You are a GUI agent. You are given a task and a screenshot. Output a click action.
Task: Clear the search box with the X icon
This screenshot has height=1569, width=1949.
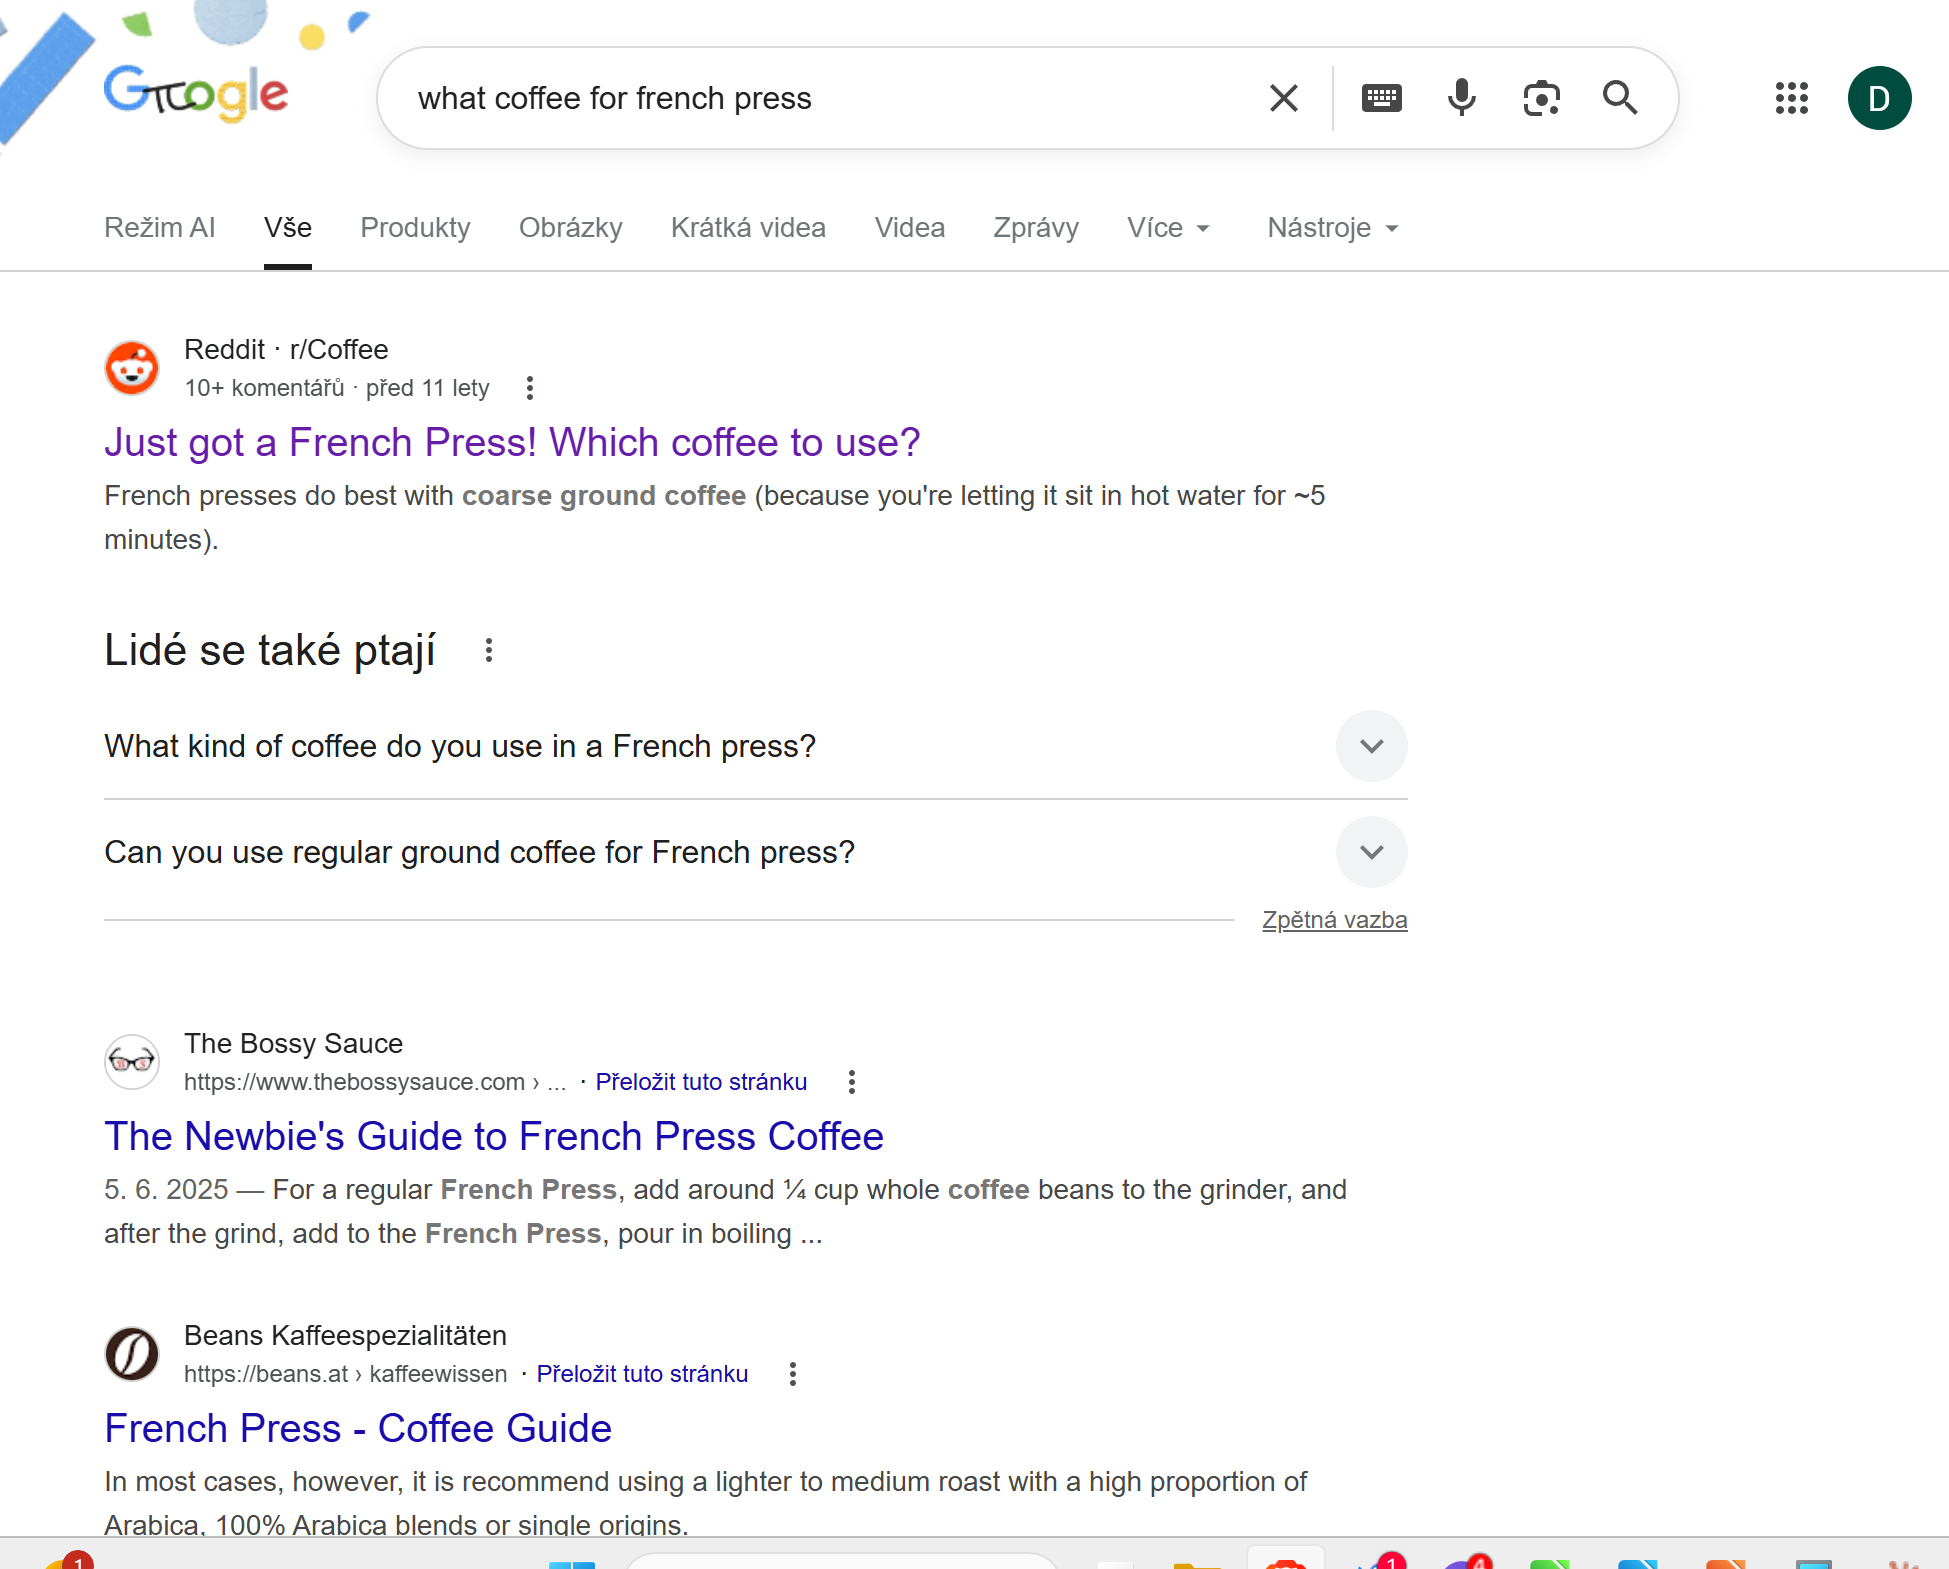coord(1283,98)
